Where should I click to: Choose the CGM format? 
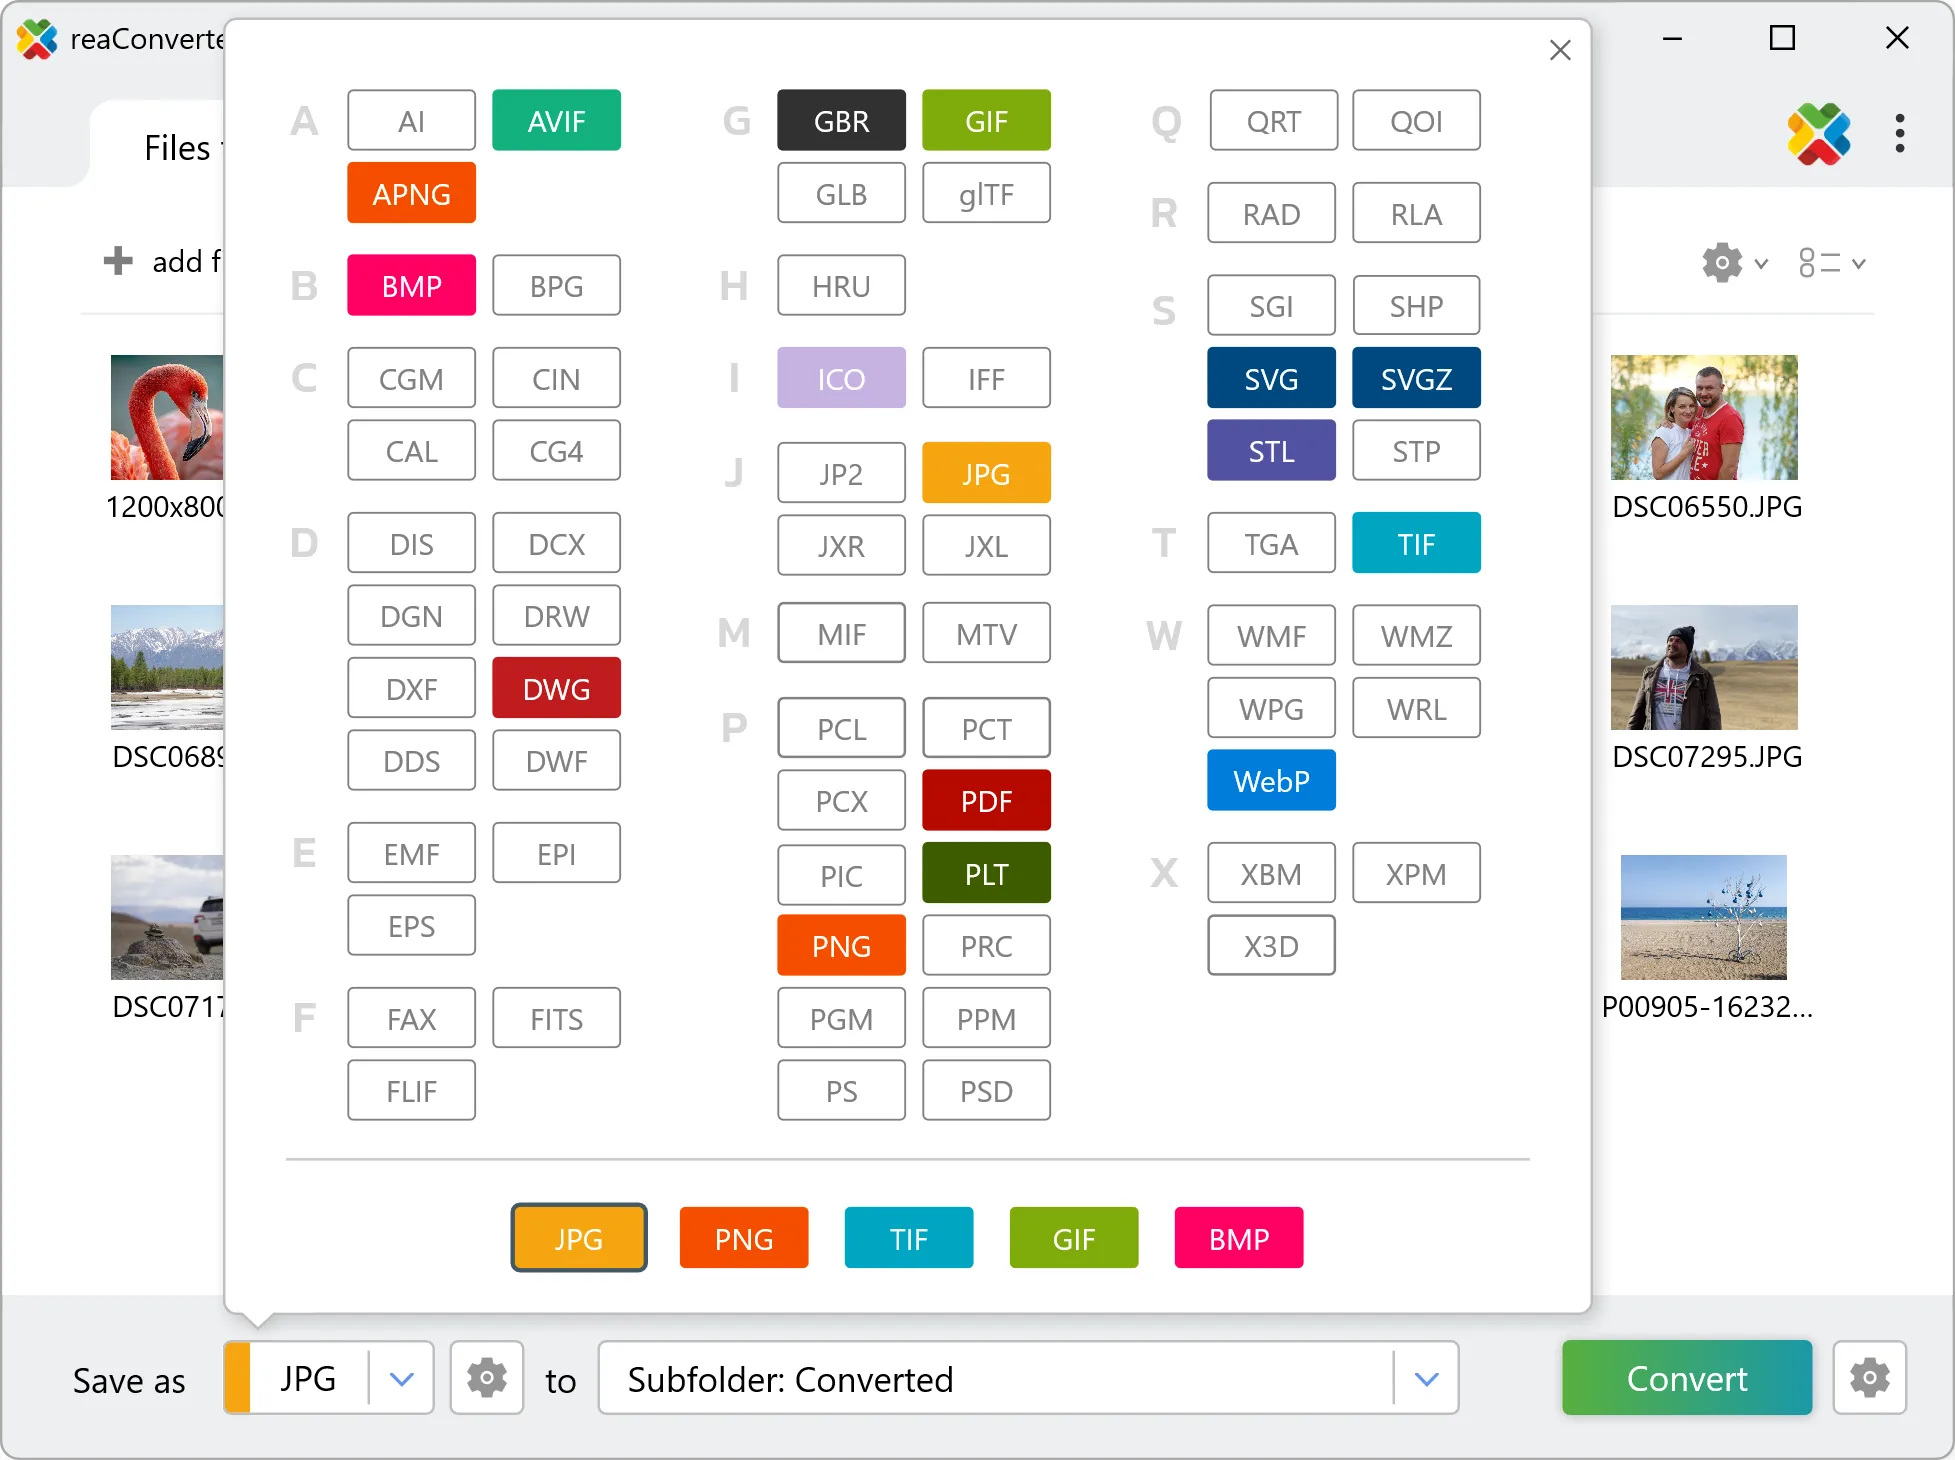point(411,378)
